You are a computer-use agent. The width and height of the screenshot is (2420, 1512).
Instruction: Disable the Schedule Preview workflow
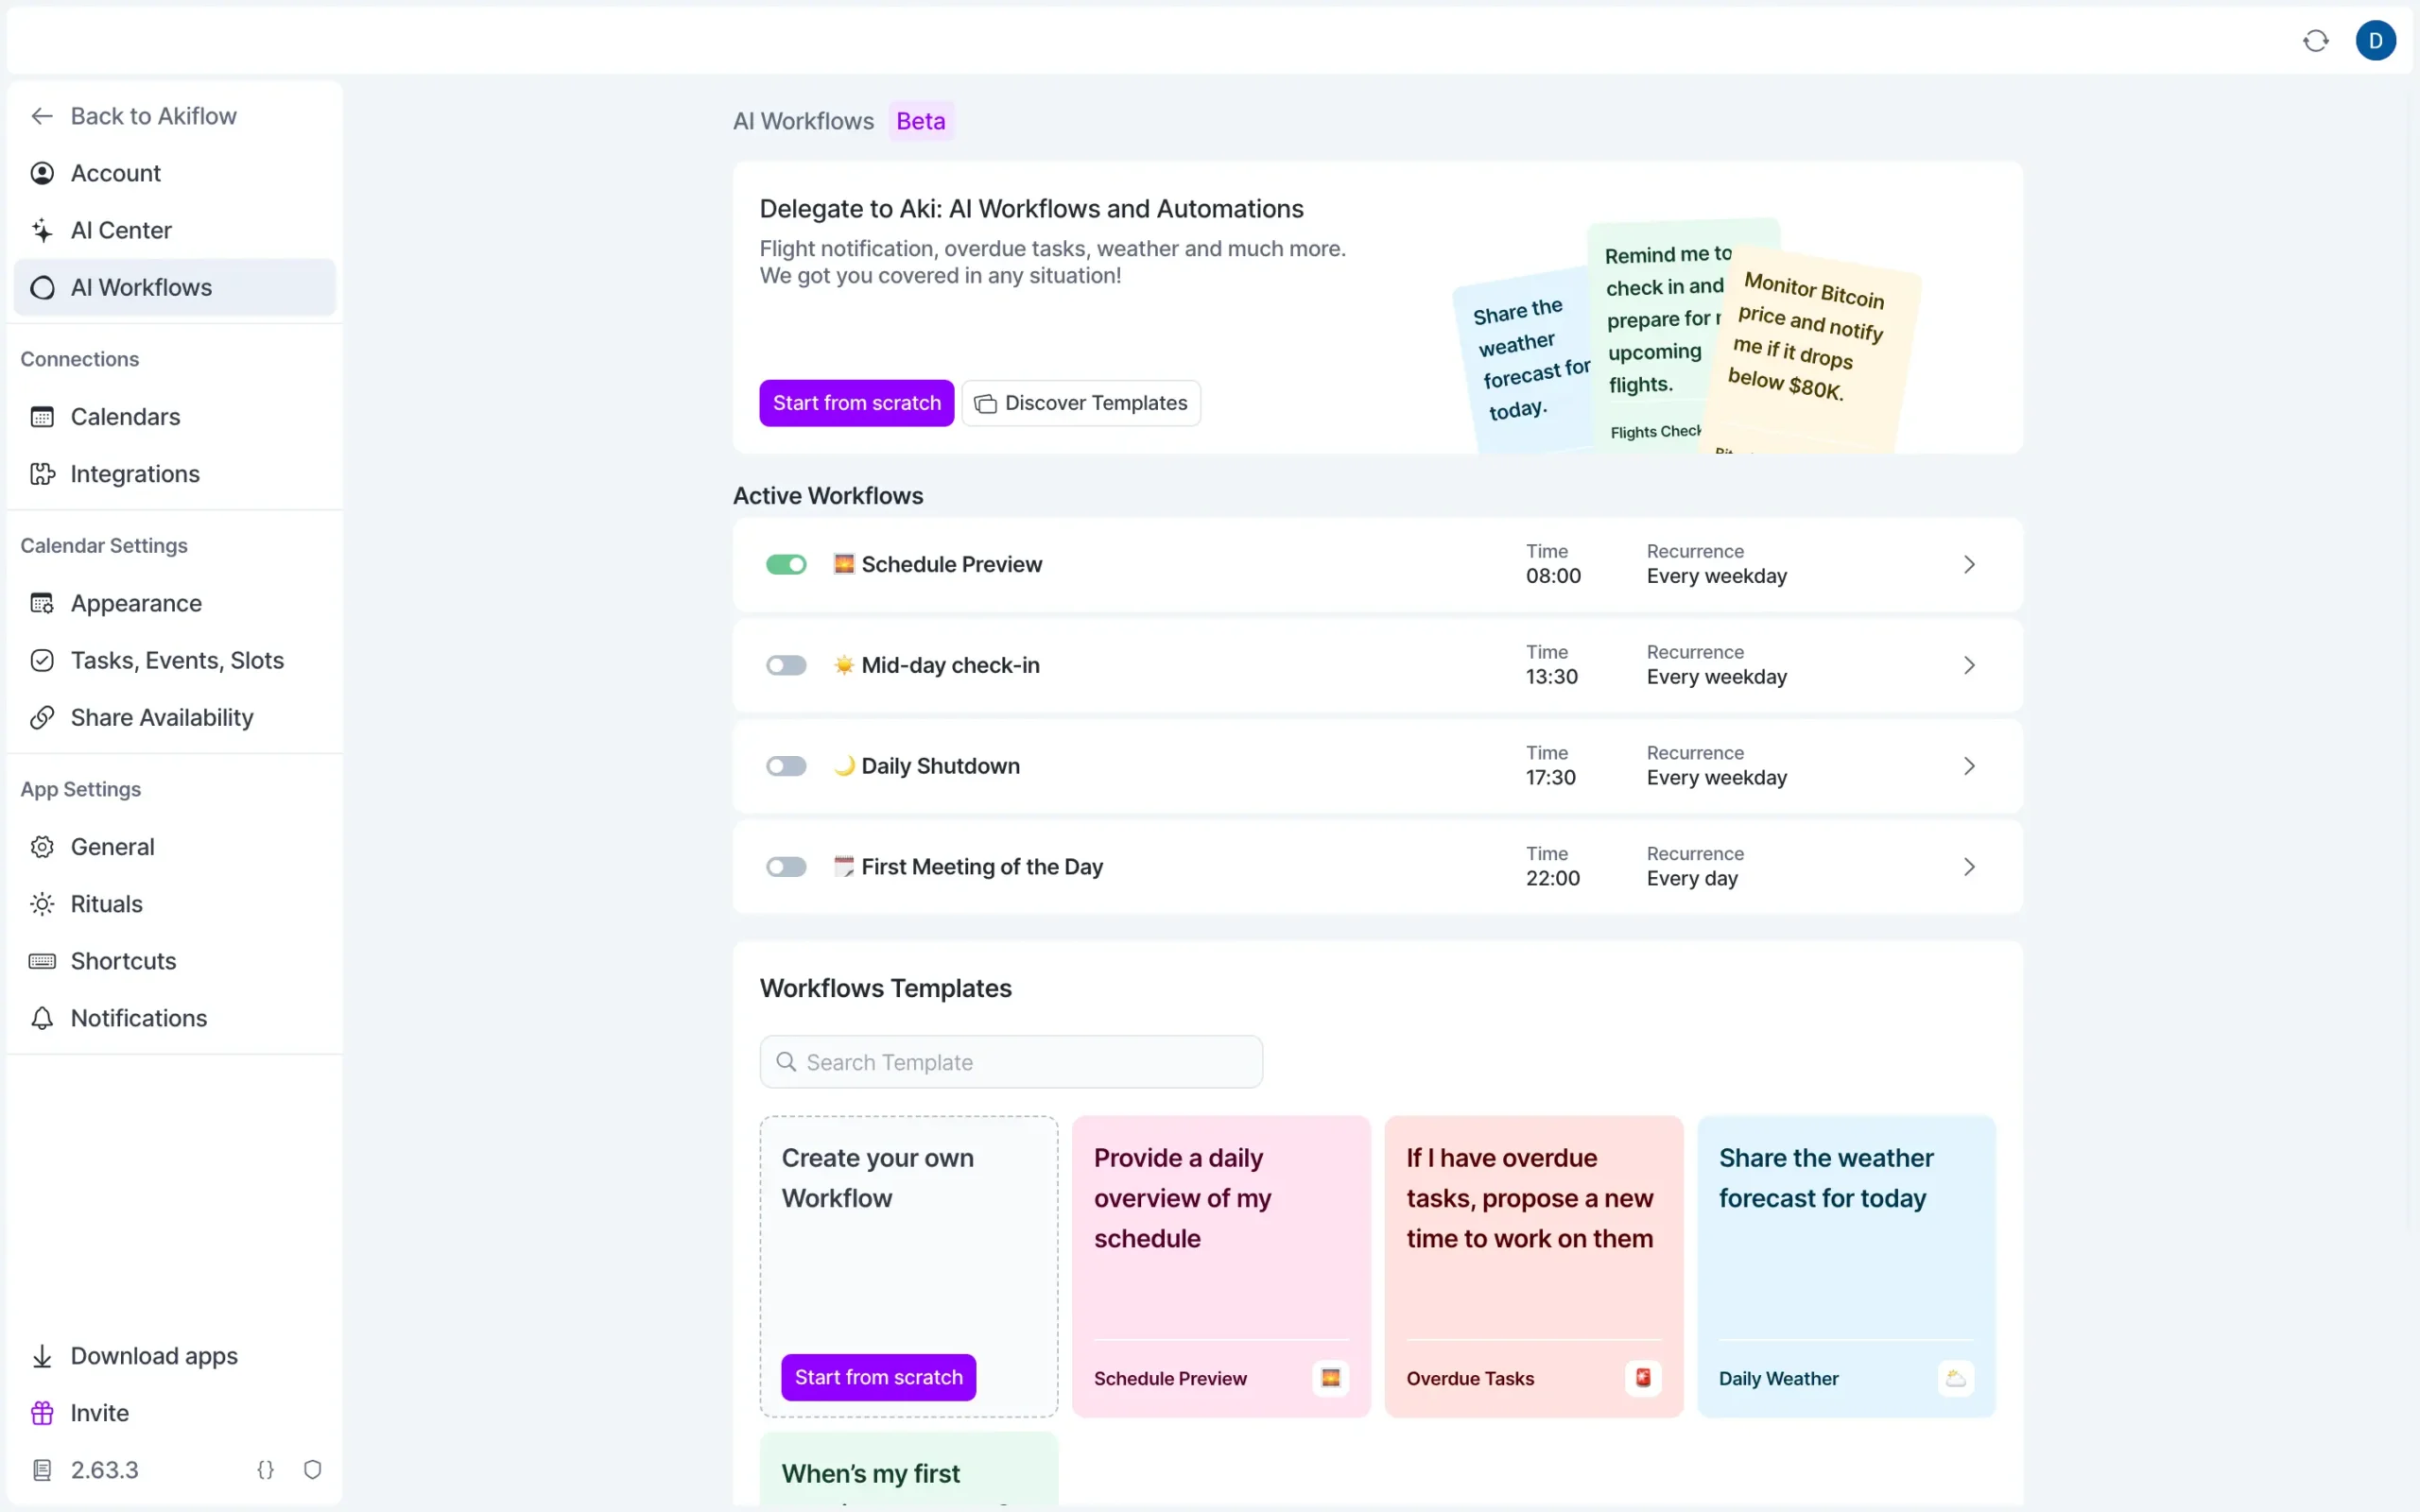coord(786,564)
